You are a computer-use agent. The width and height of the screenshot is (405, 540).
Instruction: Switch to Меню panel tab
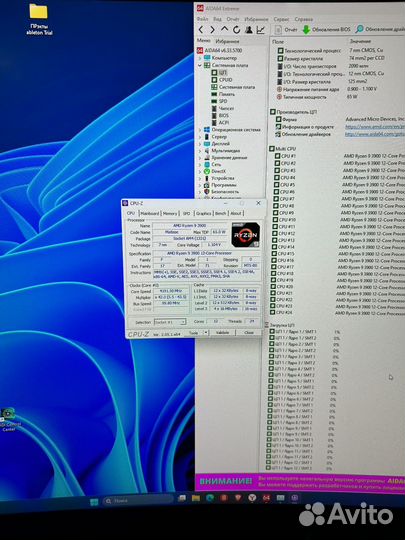(204, 41)
